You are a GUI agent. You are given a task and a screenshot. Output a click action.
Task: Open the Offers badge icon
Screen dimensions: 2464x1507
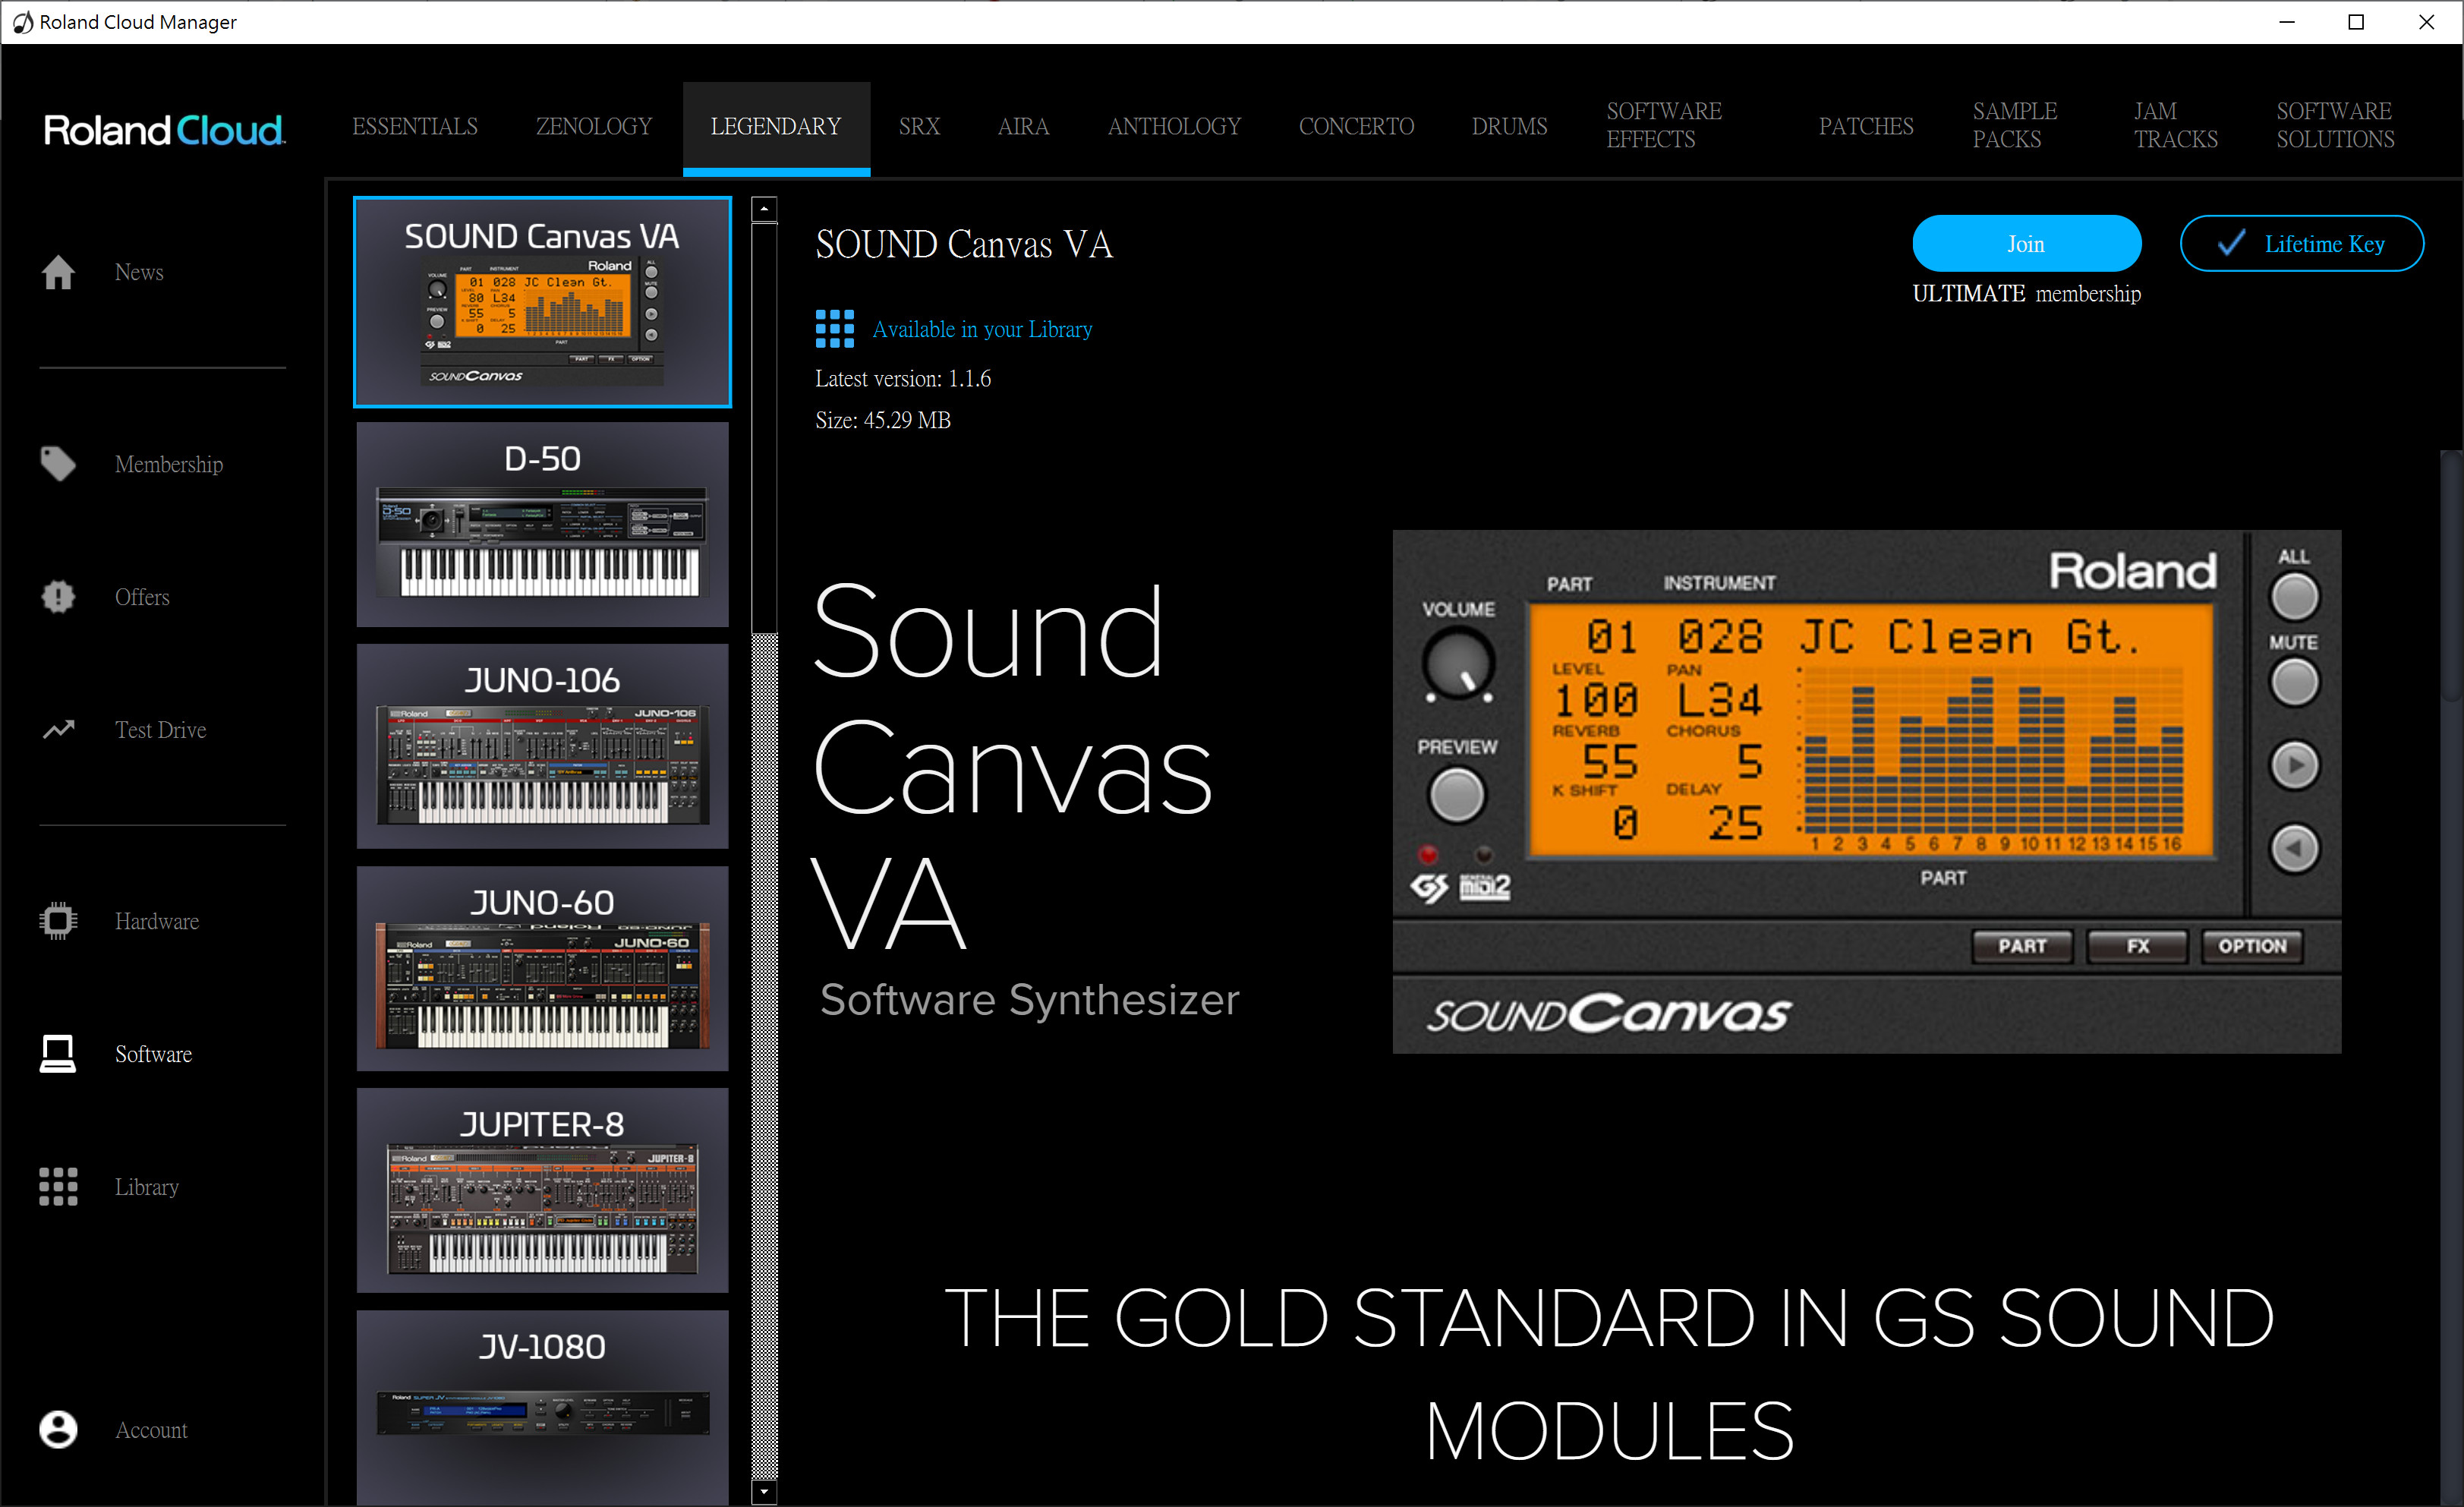pyautogui.click(x=58, y=597)
